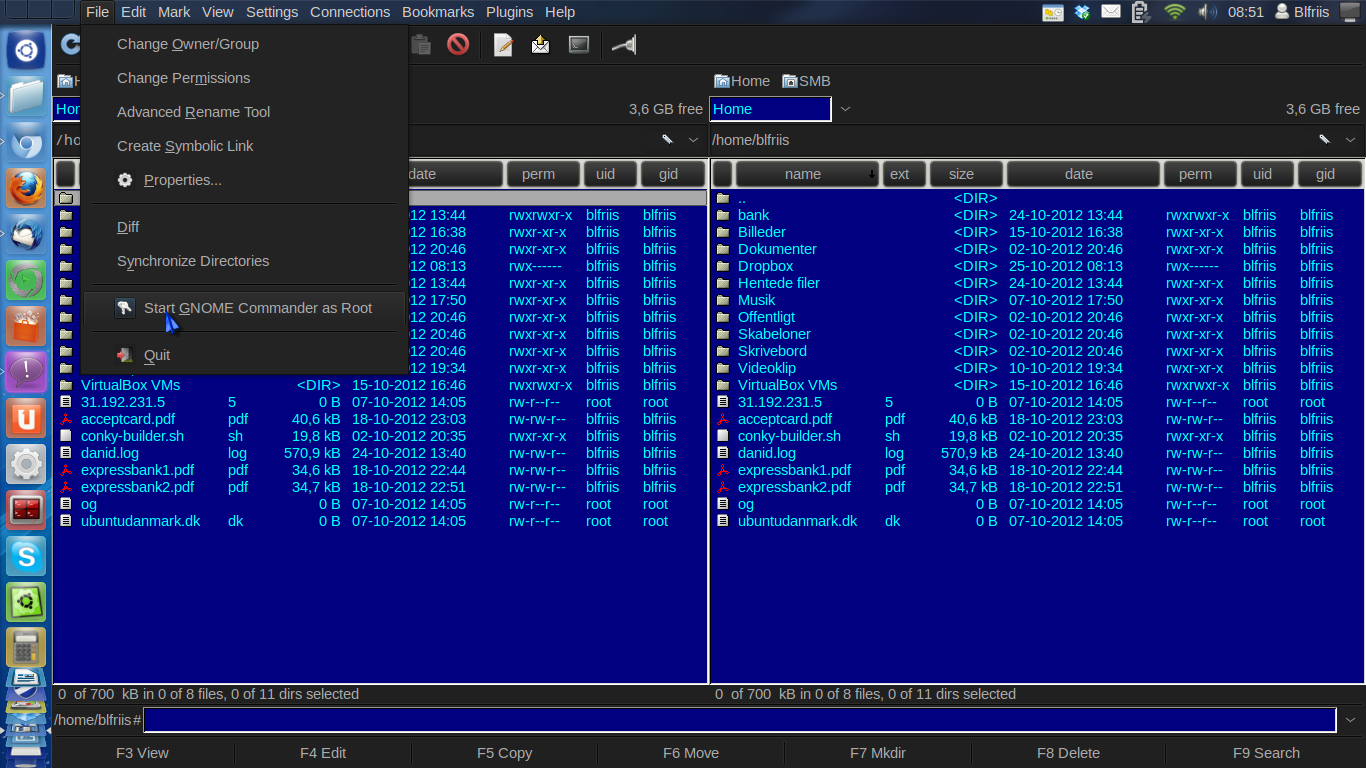Open Ubuntu One from the dock
The height and width of the screenshot is (768, 1366).
(x=26, y=418)
